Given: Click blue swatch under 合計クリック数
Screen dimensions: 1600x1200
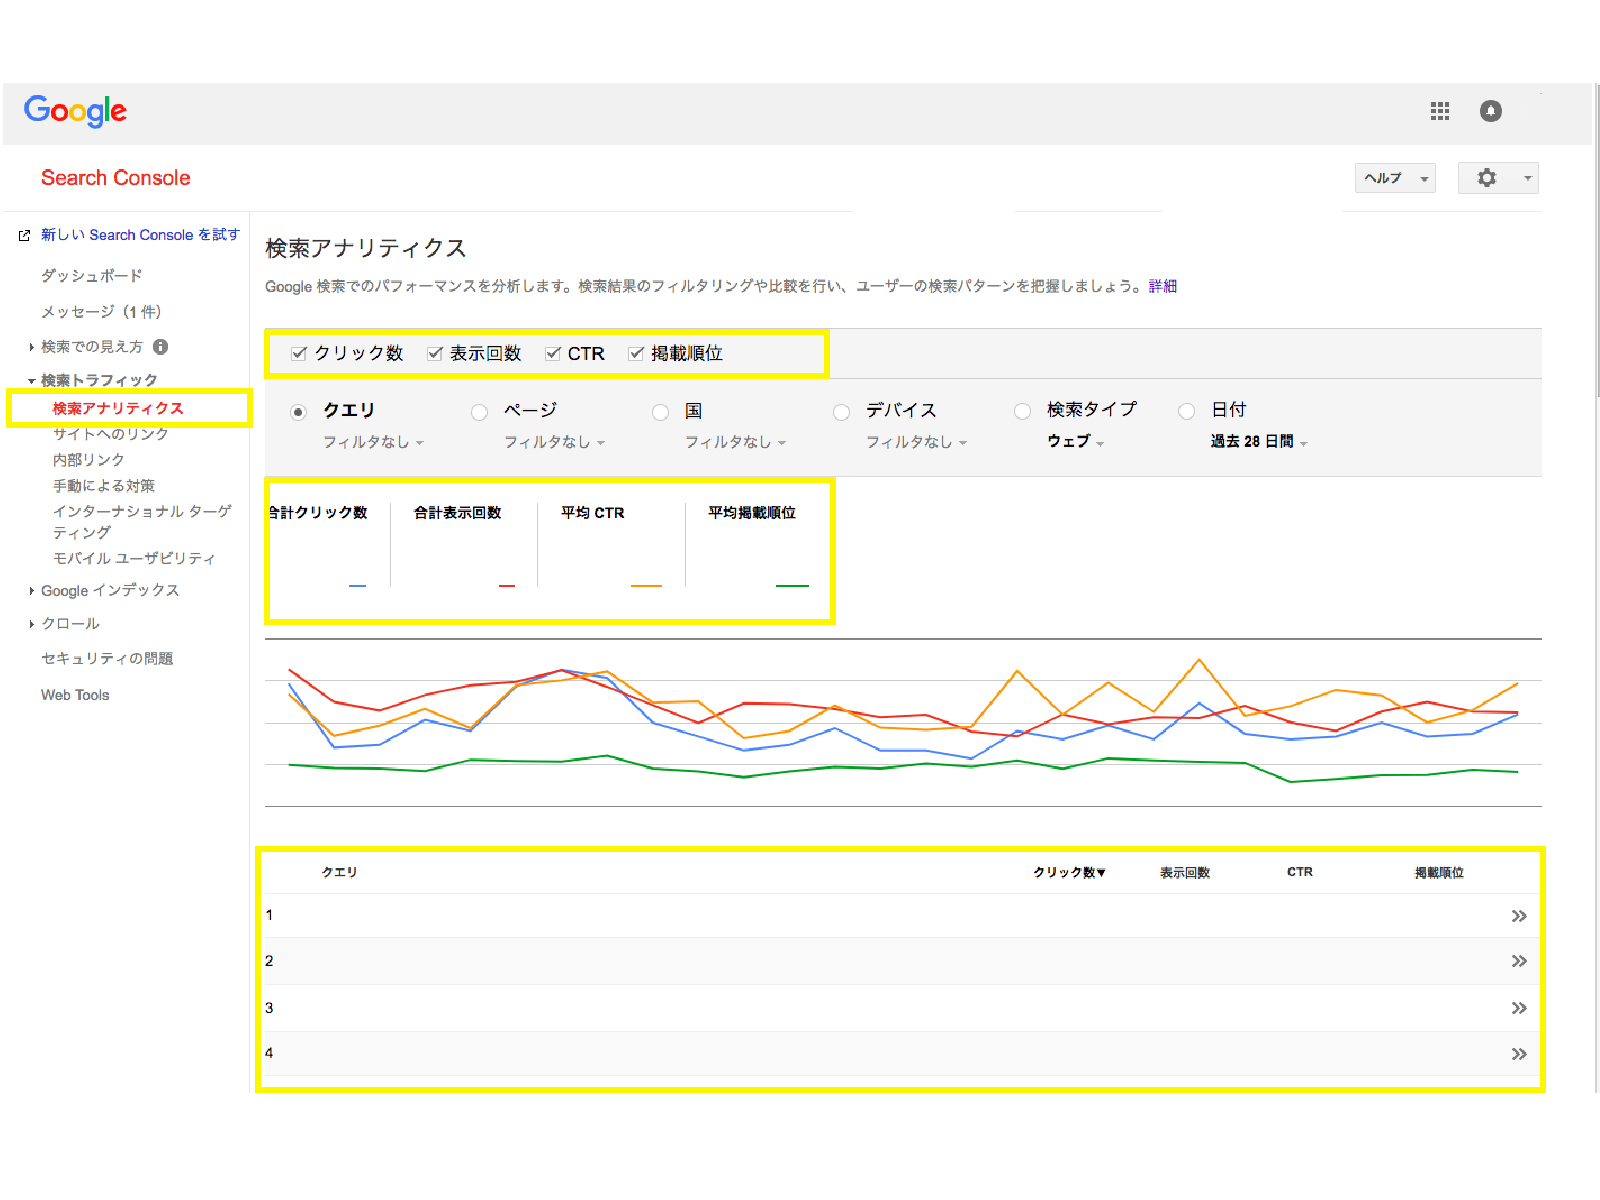Looking at the screenshot, I should click(x=357, y=586).
